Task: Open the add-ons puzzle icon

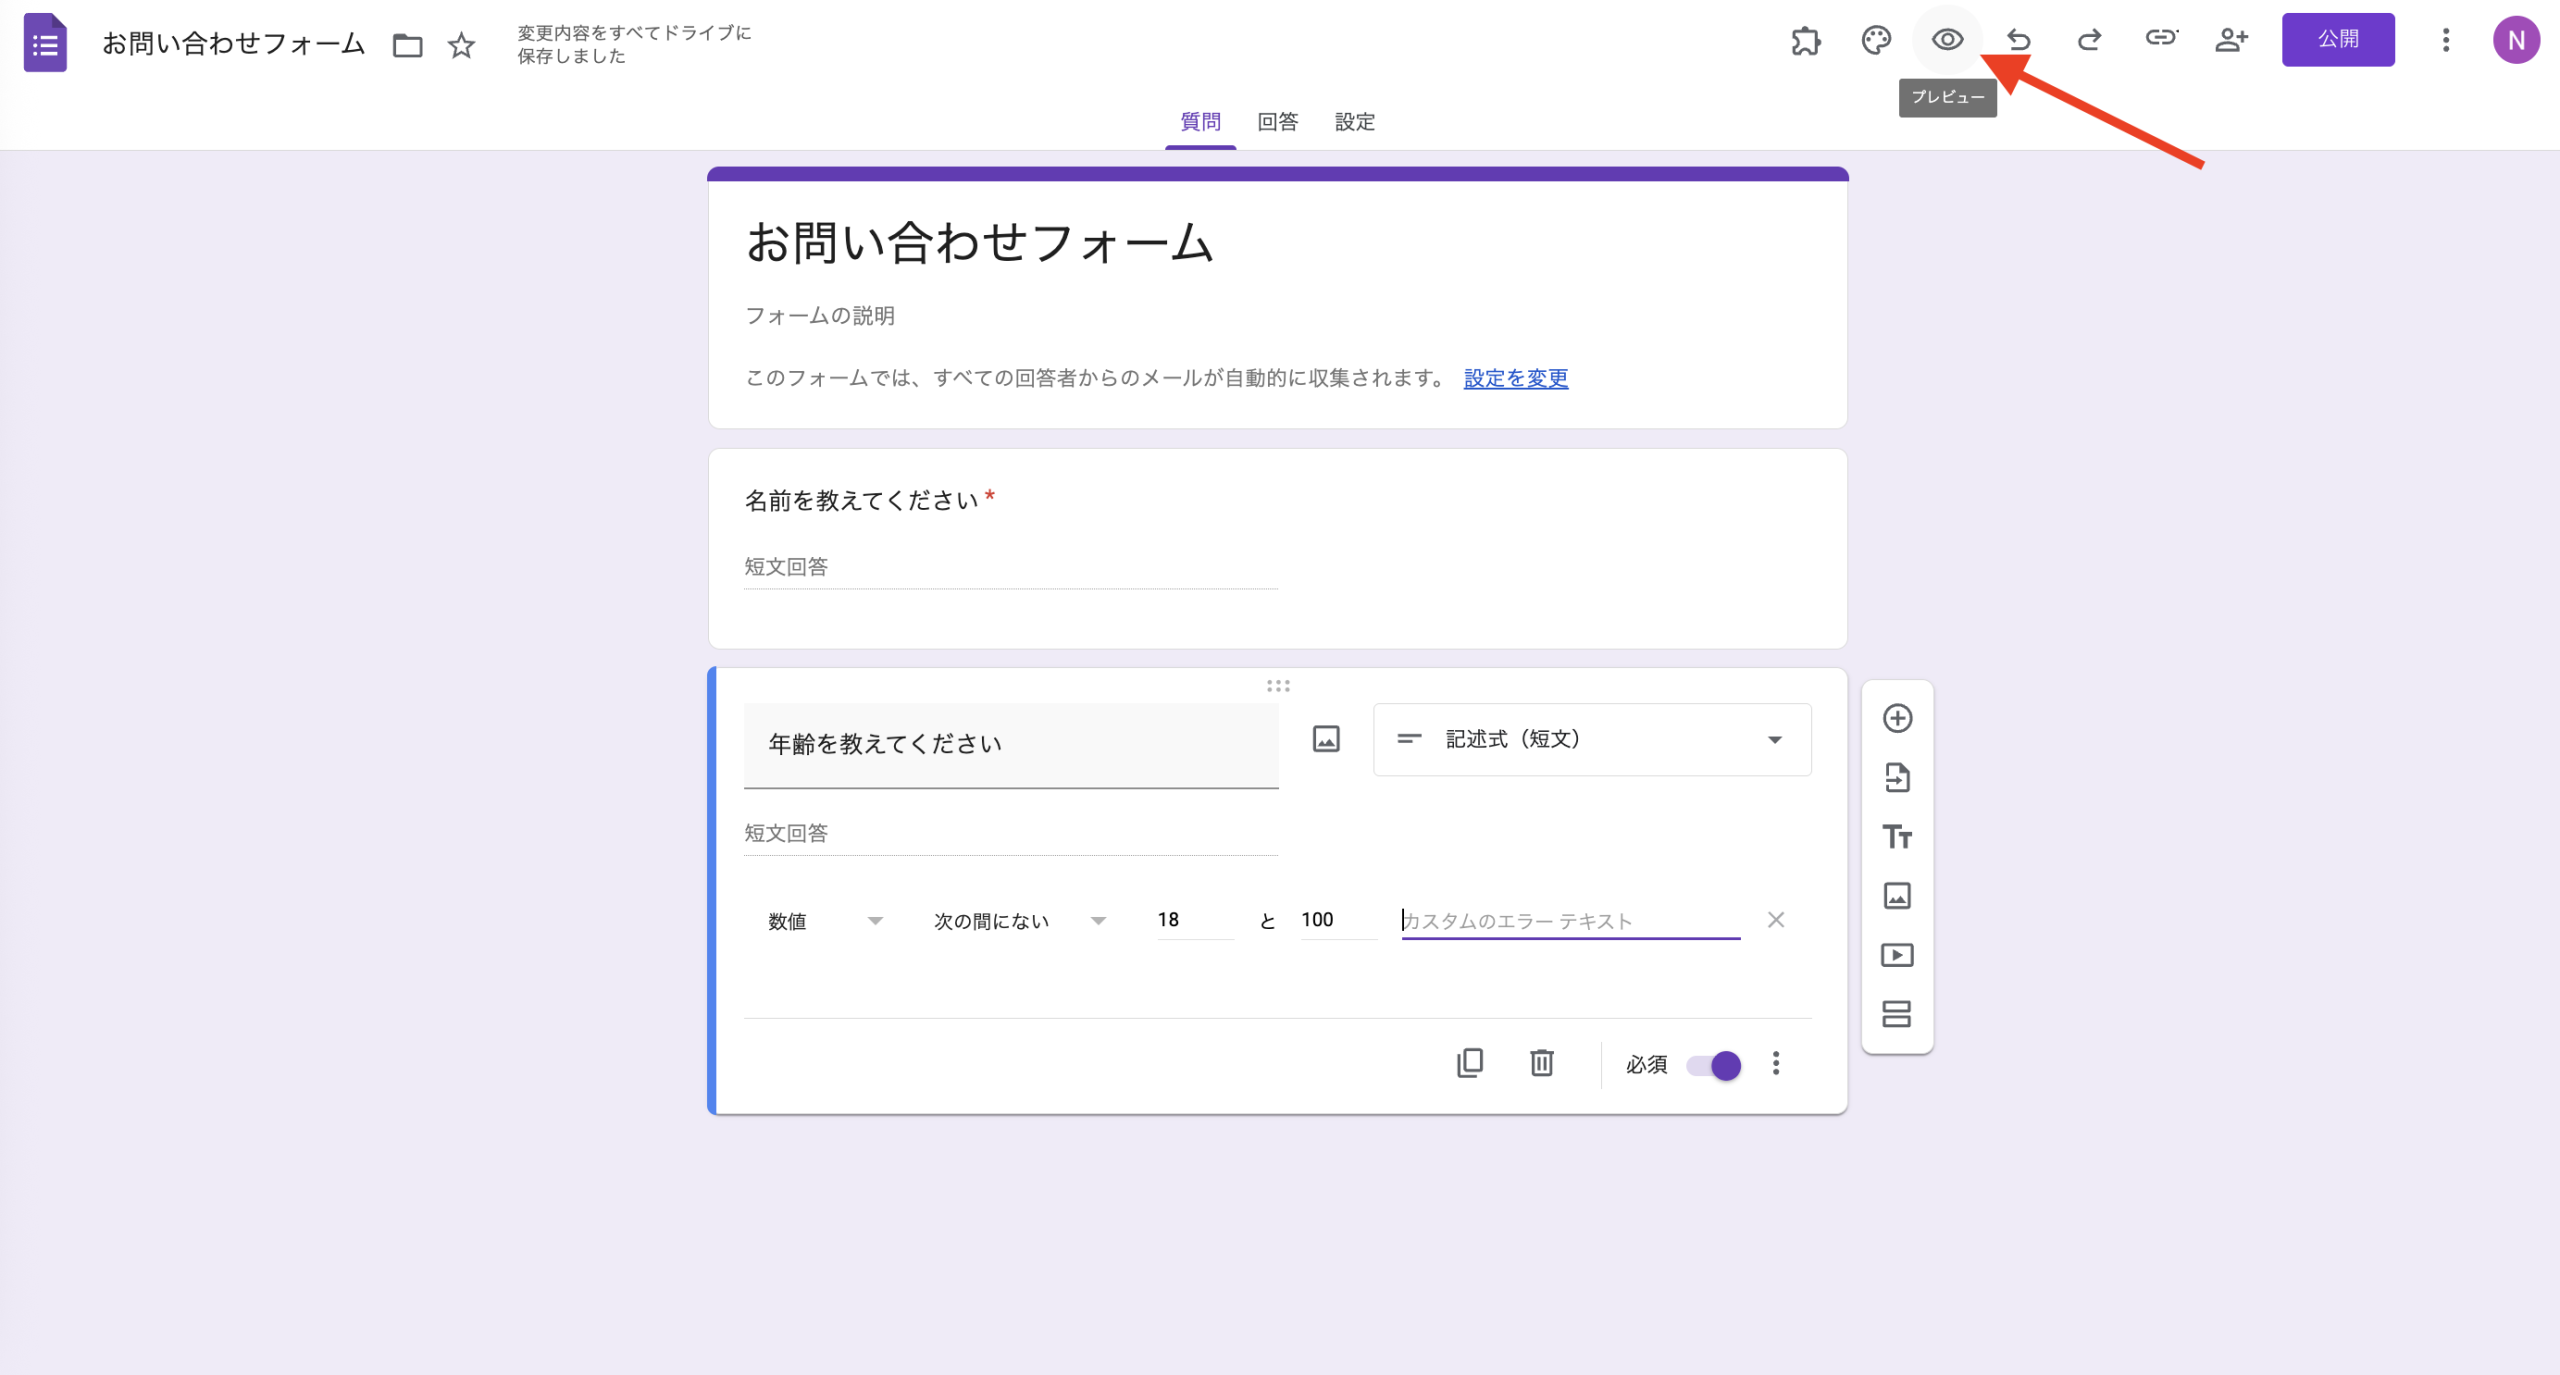Action: coord(1805,40)
